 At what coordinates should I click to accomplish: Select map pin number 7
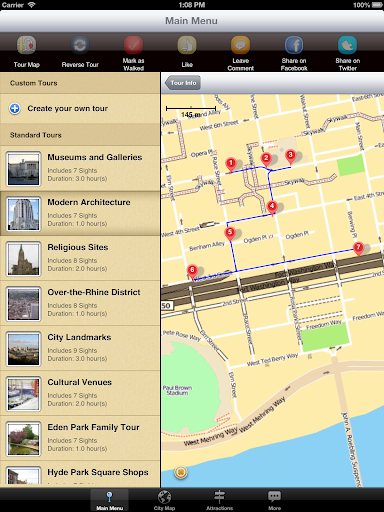[x=358, y=249]
